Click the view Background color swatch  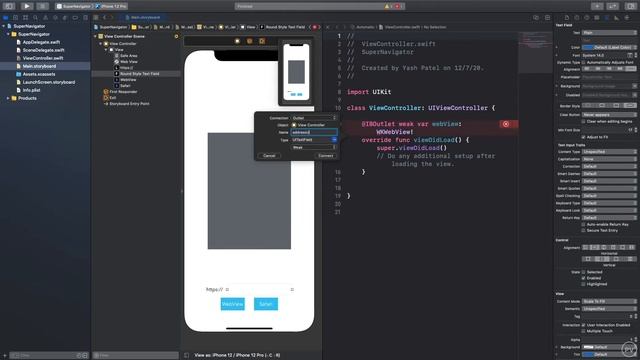click(588, 347)
